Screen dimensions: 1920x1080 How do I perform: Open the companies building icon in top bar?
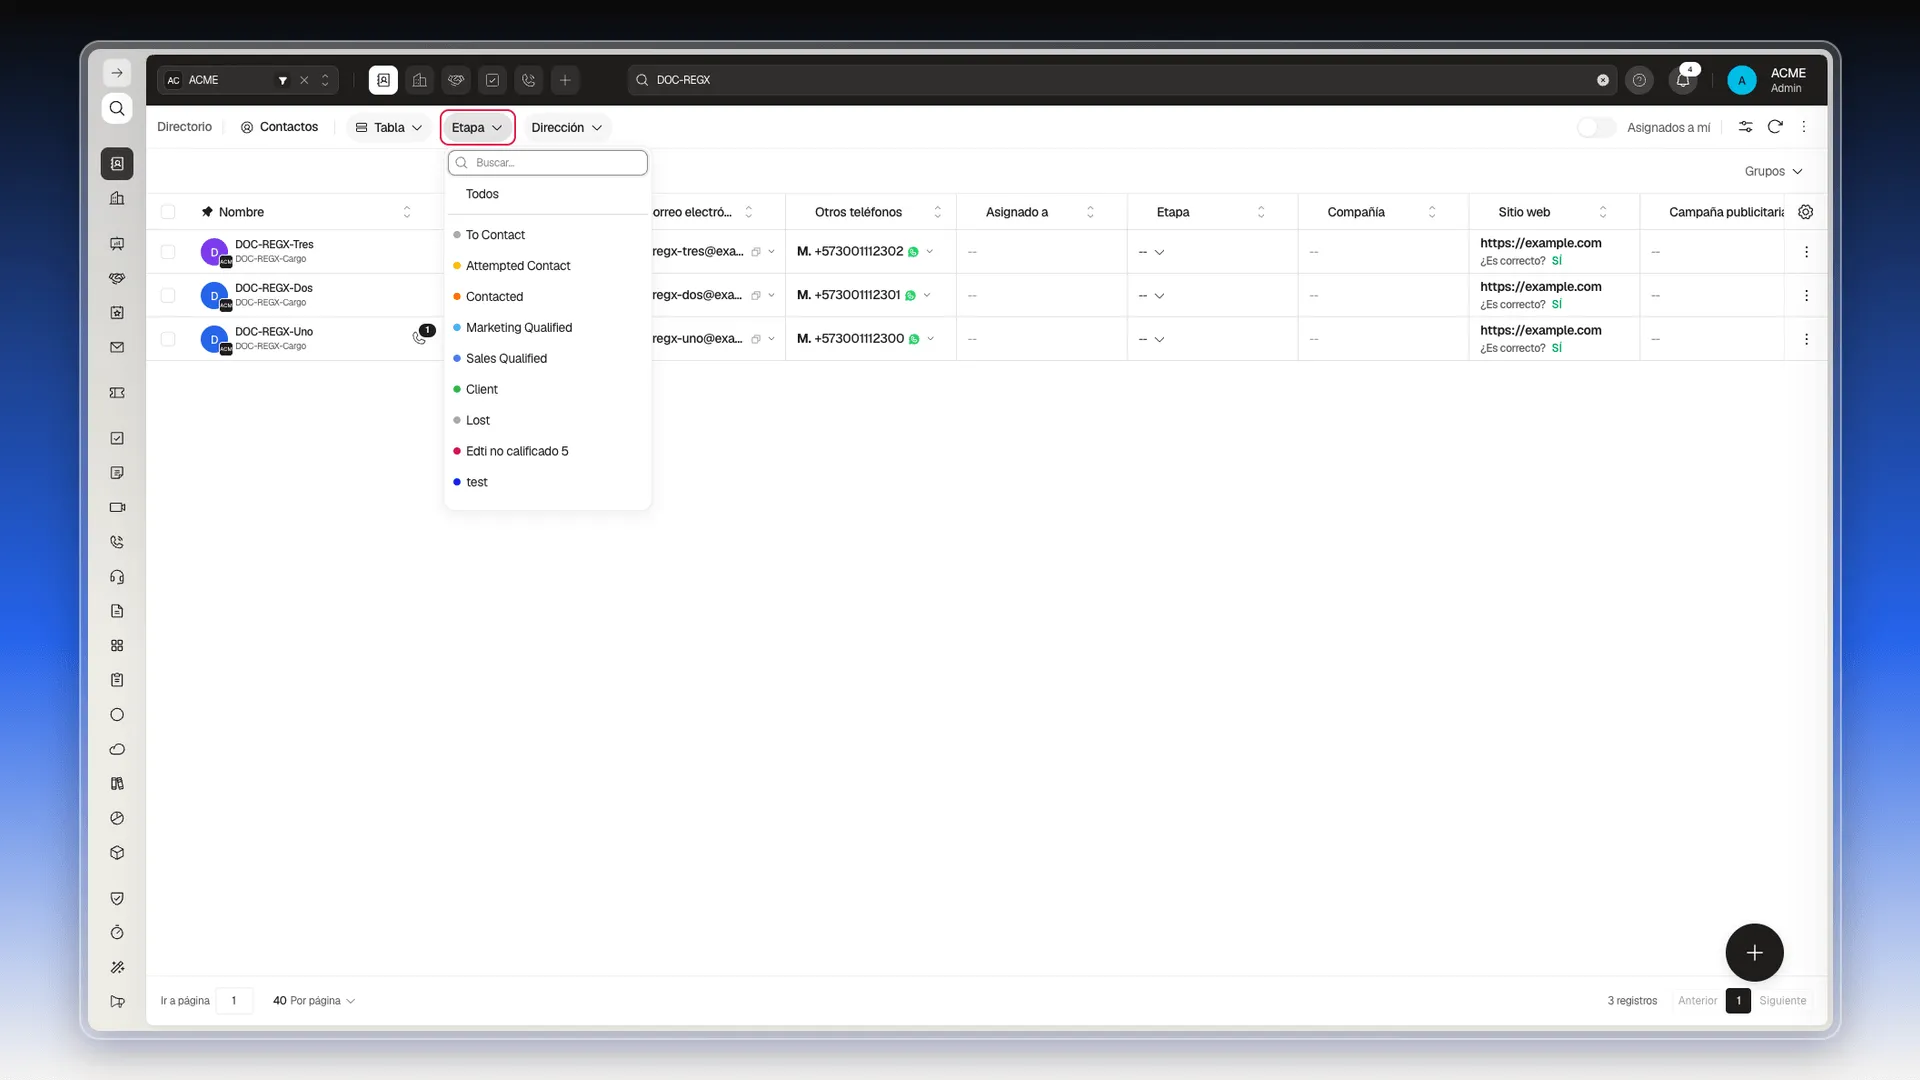(x=420, y=80)
